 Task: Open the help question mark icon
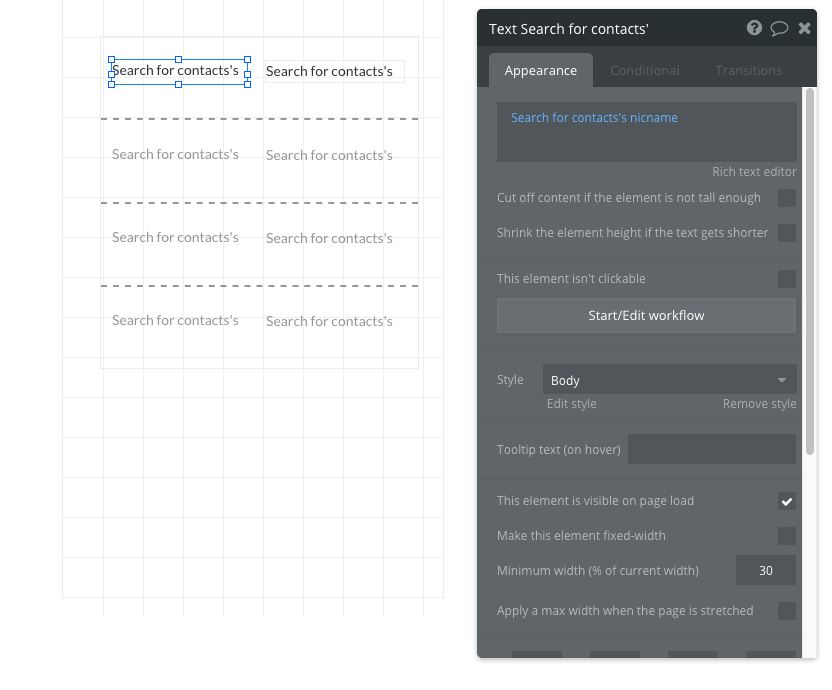point(754,28)
